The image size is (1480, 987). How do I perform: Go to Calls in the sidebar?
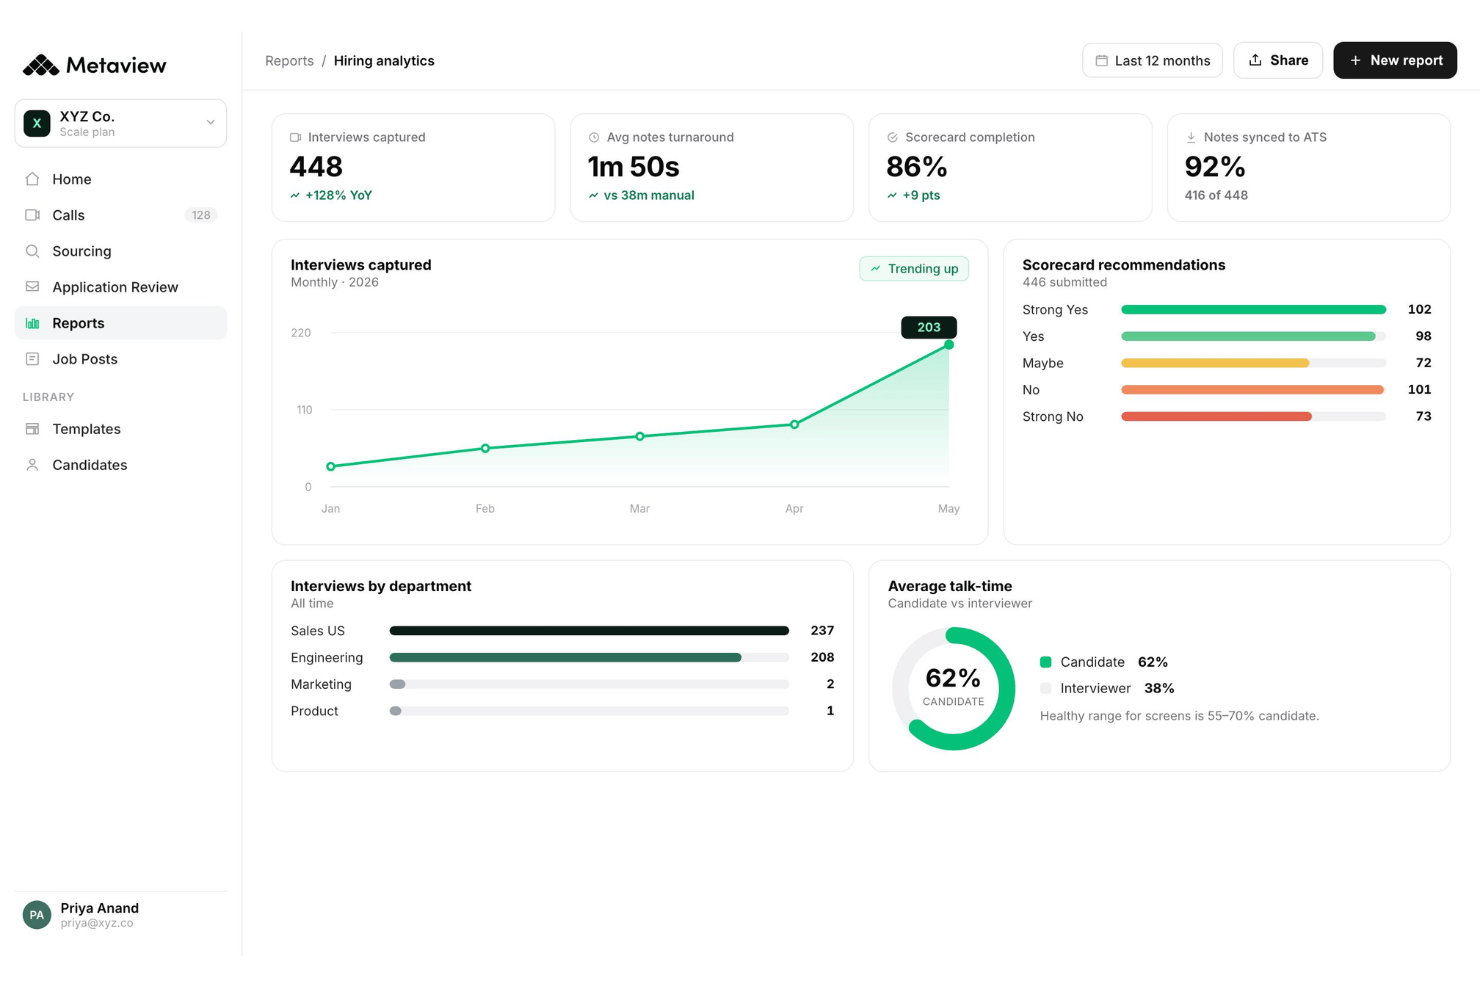(x=121, y=215)
